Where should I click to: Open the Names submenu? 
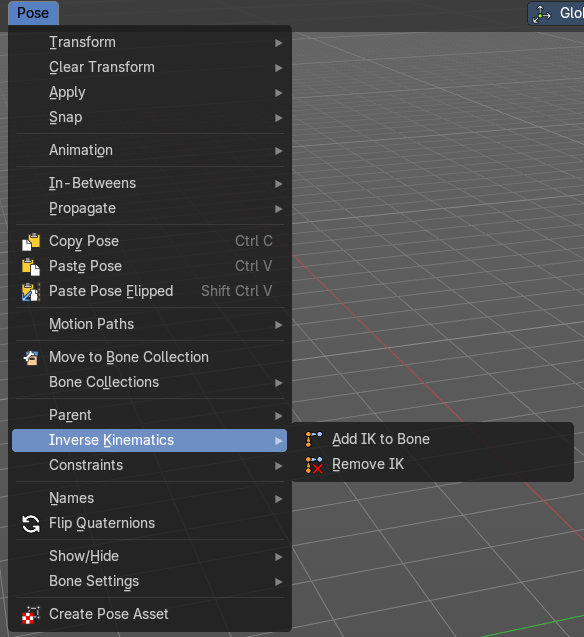coord(149,498)
